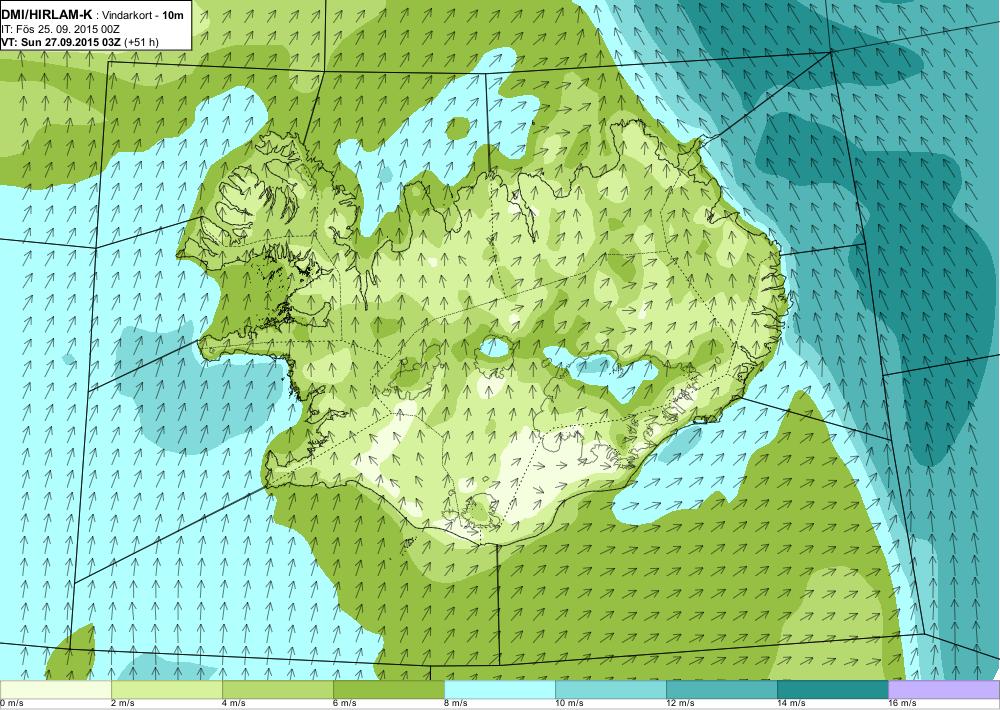This screenshot has height=710, width=1000.
Task: Click the '12 m/s' legend label
Action: coord(680,704)
